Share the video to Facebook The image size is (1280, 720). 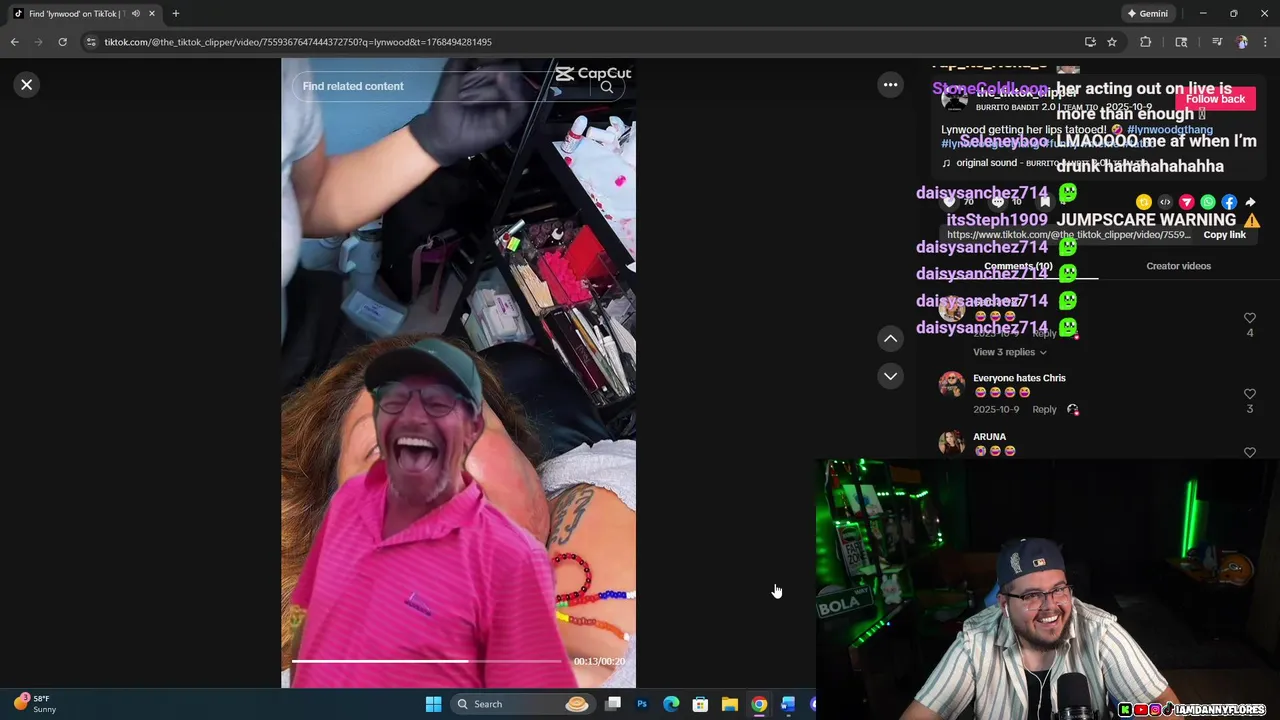[1229, 202]
